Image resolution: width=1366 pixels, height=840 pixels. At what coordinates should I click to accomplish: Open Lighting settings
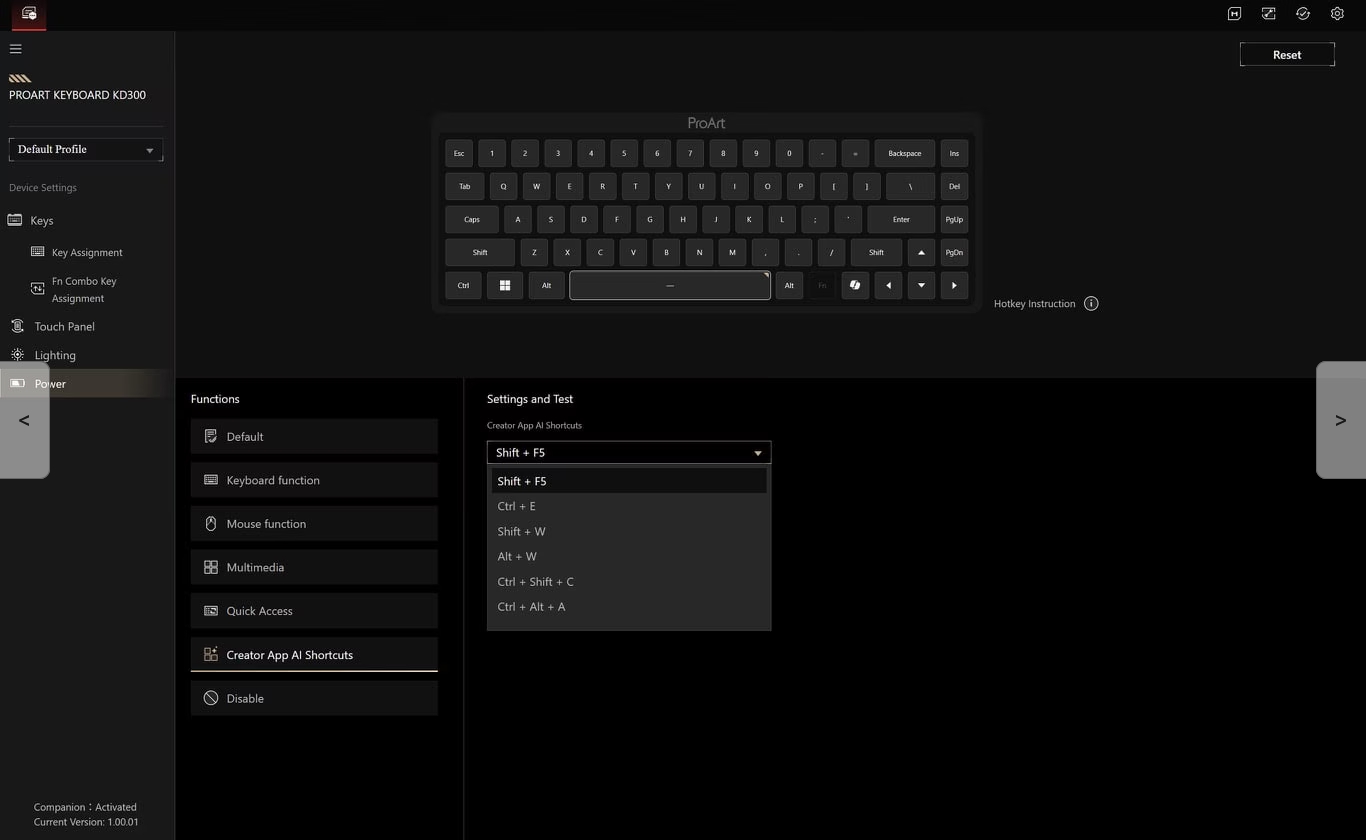[55, 355]
